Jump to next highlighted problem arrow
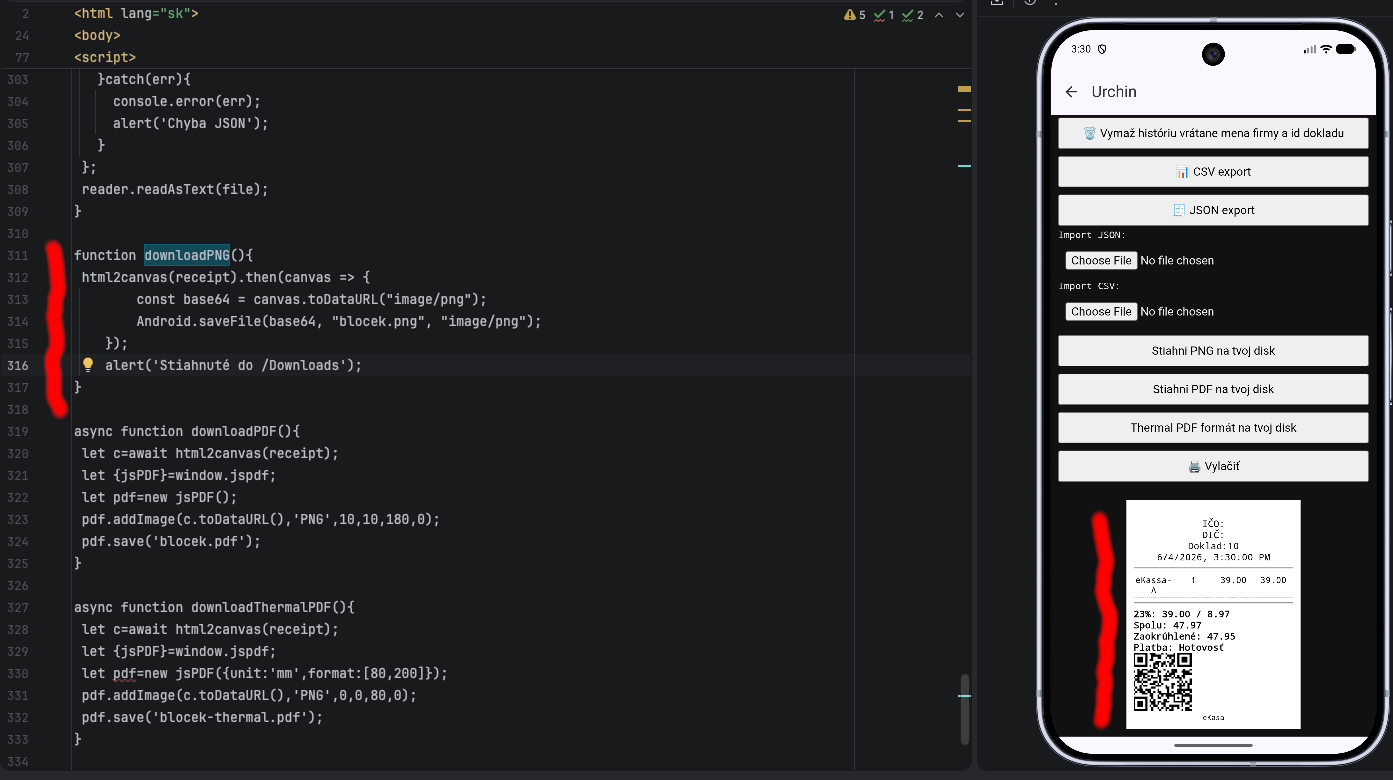This screenshot has width=1393, height=780. (x=960, y=15)
